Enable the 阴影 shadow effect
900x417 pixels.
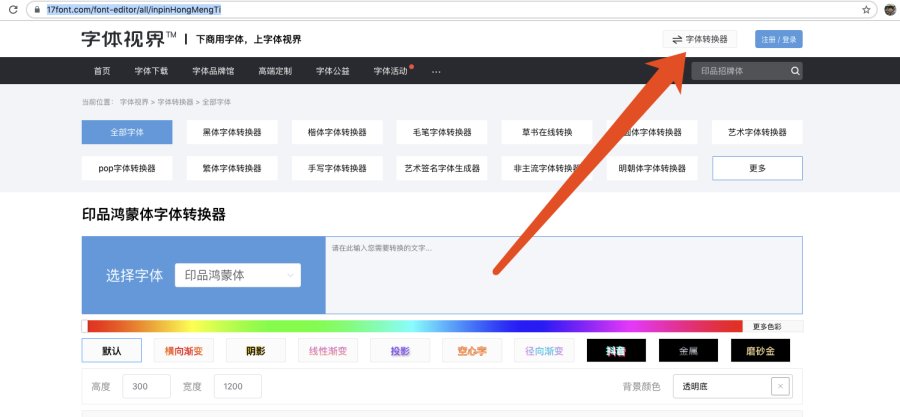255,351
